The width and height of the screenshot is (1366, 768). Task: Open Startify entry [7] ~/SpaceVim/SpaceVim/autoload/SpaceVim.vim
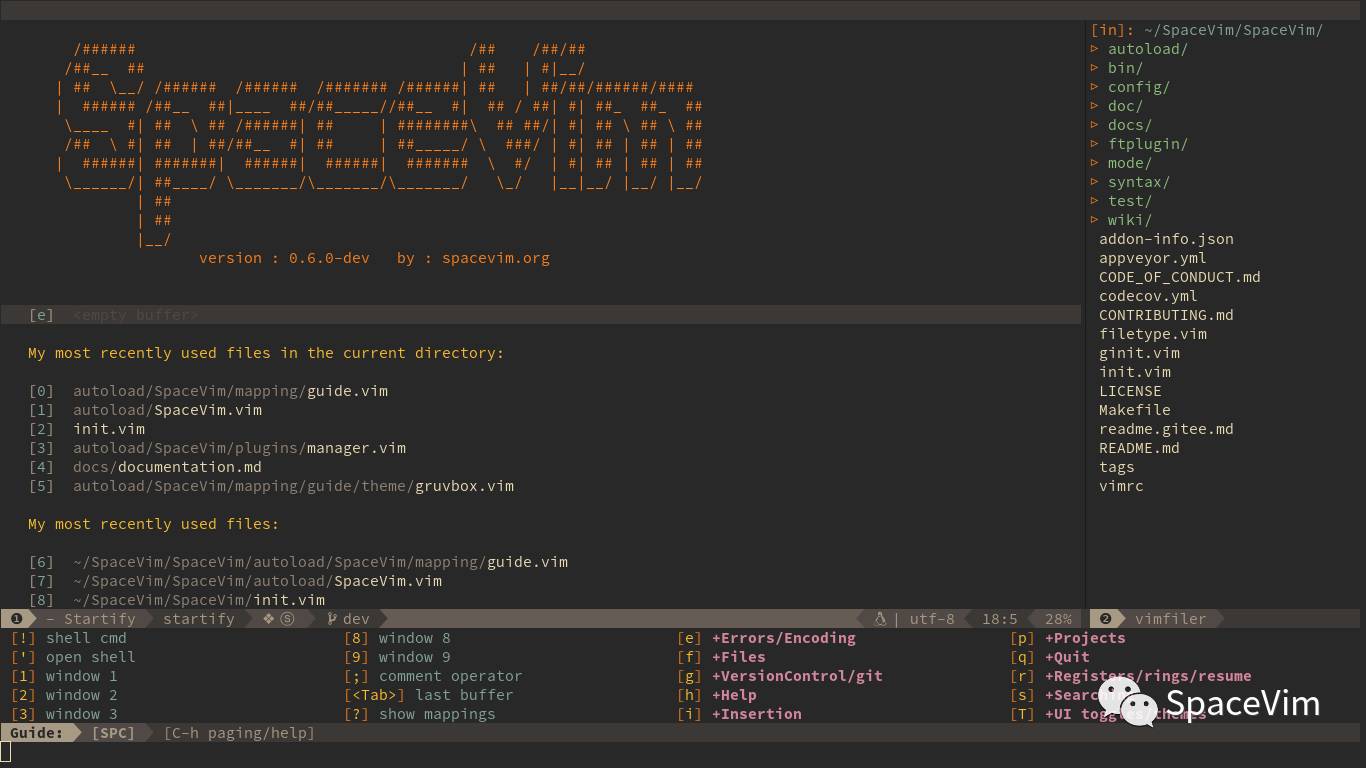235,581
